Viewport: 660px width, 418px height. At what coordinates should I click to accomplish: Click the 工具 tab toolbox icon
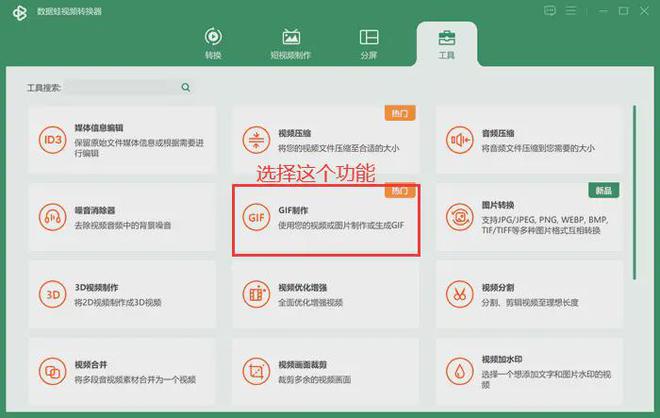pyautogui.click(x=447, y=38)
